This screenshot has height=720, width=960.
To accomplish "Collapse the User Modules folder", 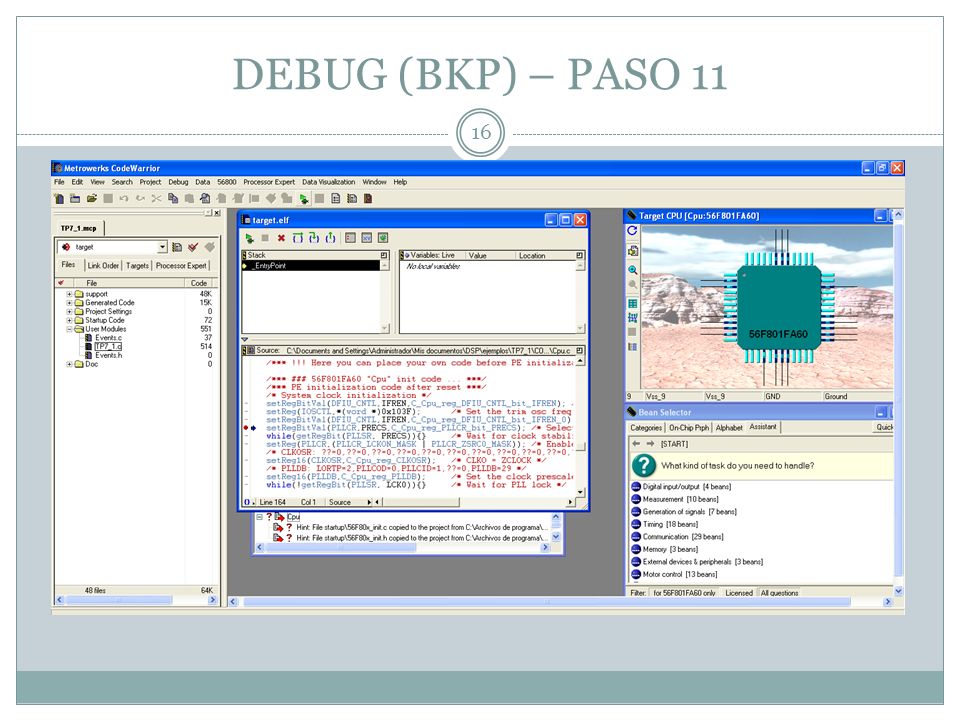I will coord(69,329).
